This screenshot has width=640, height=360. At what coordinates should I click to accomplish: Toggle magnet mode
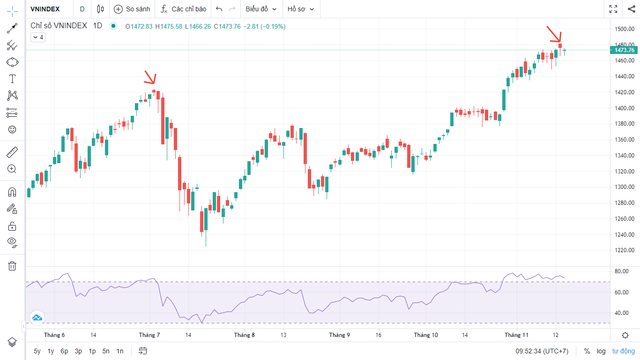pyautogui.click(x=12, y=192)
